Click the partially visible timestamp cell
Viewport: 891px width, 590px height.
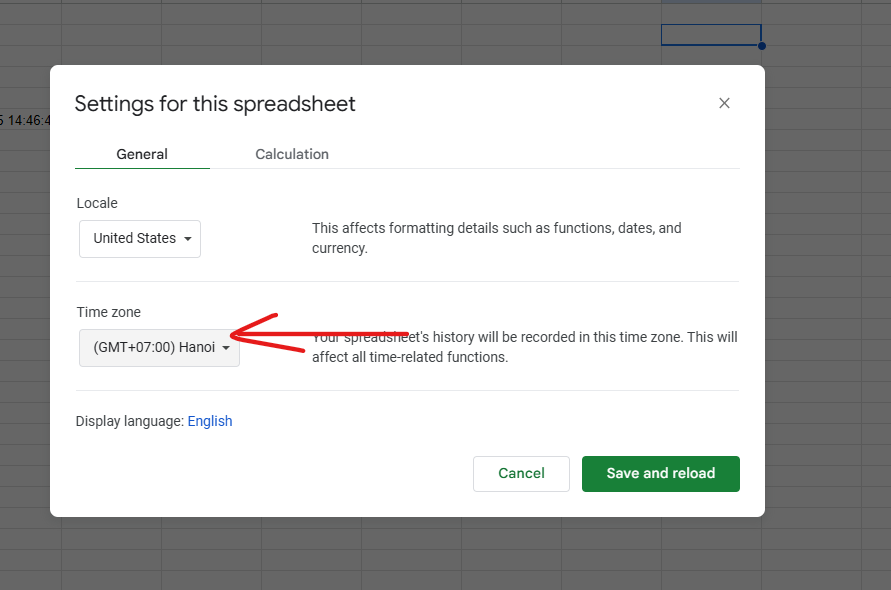pos(26,120)
